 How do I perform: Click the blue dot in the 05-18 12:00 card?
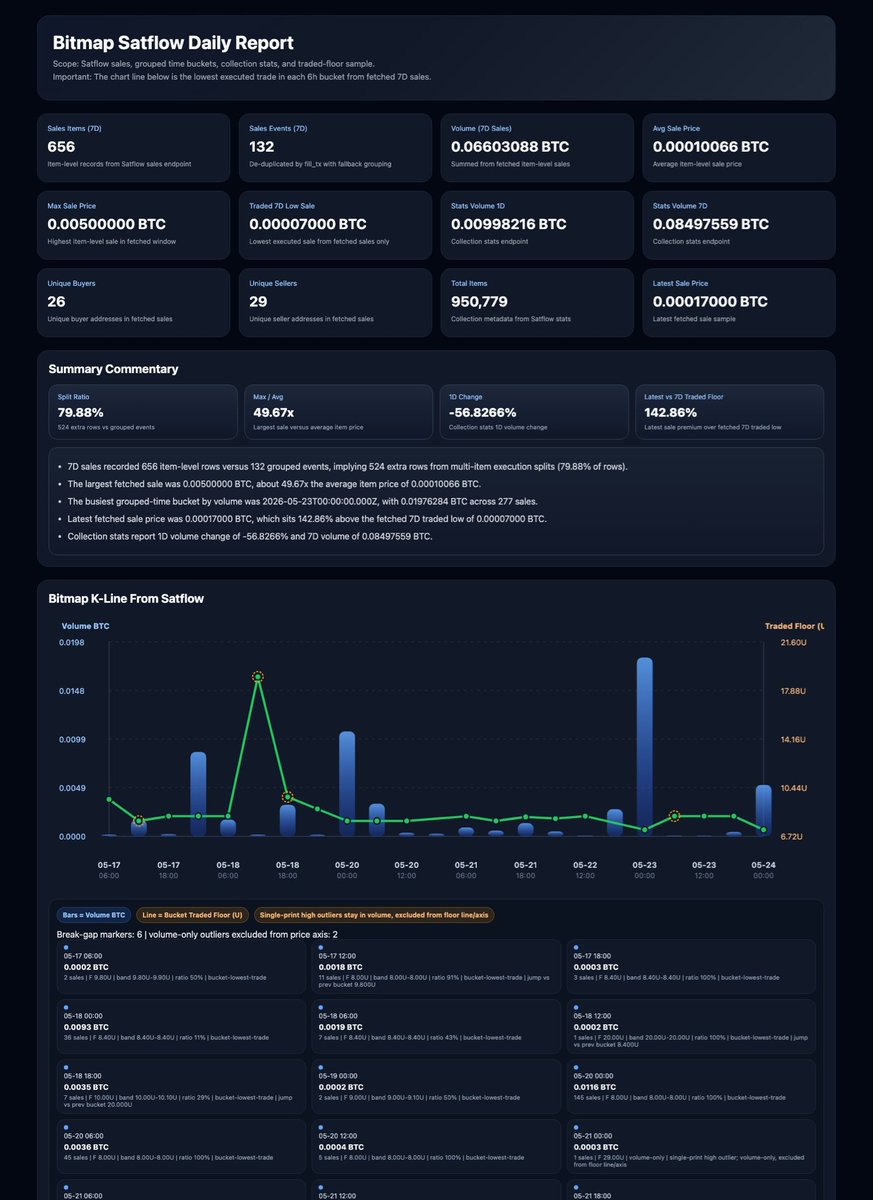(x=575, y=1006)
